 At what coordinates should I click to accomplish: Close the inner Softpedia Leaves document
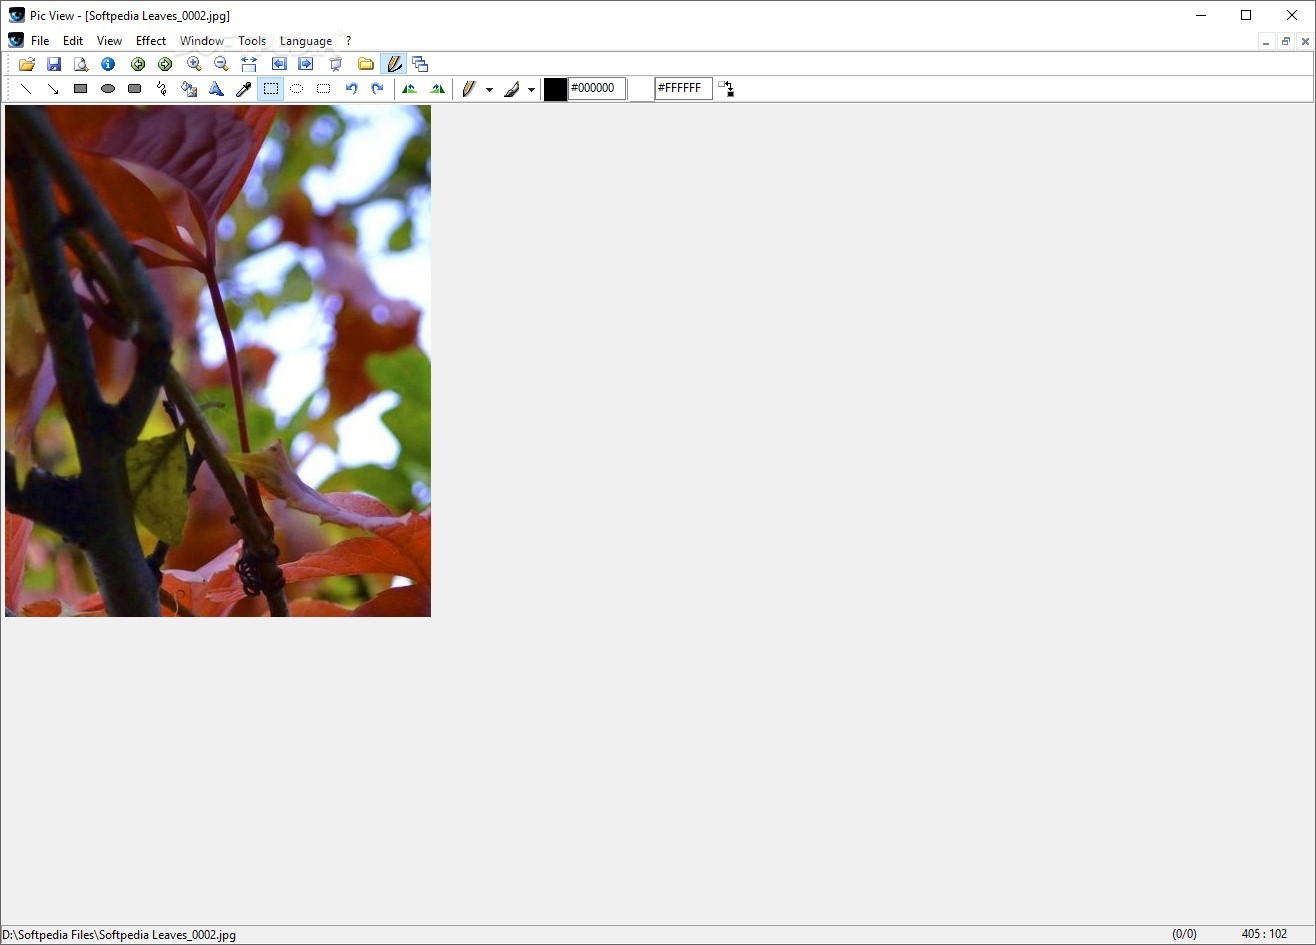coord(1305,42)
